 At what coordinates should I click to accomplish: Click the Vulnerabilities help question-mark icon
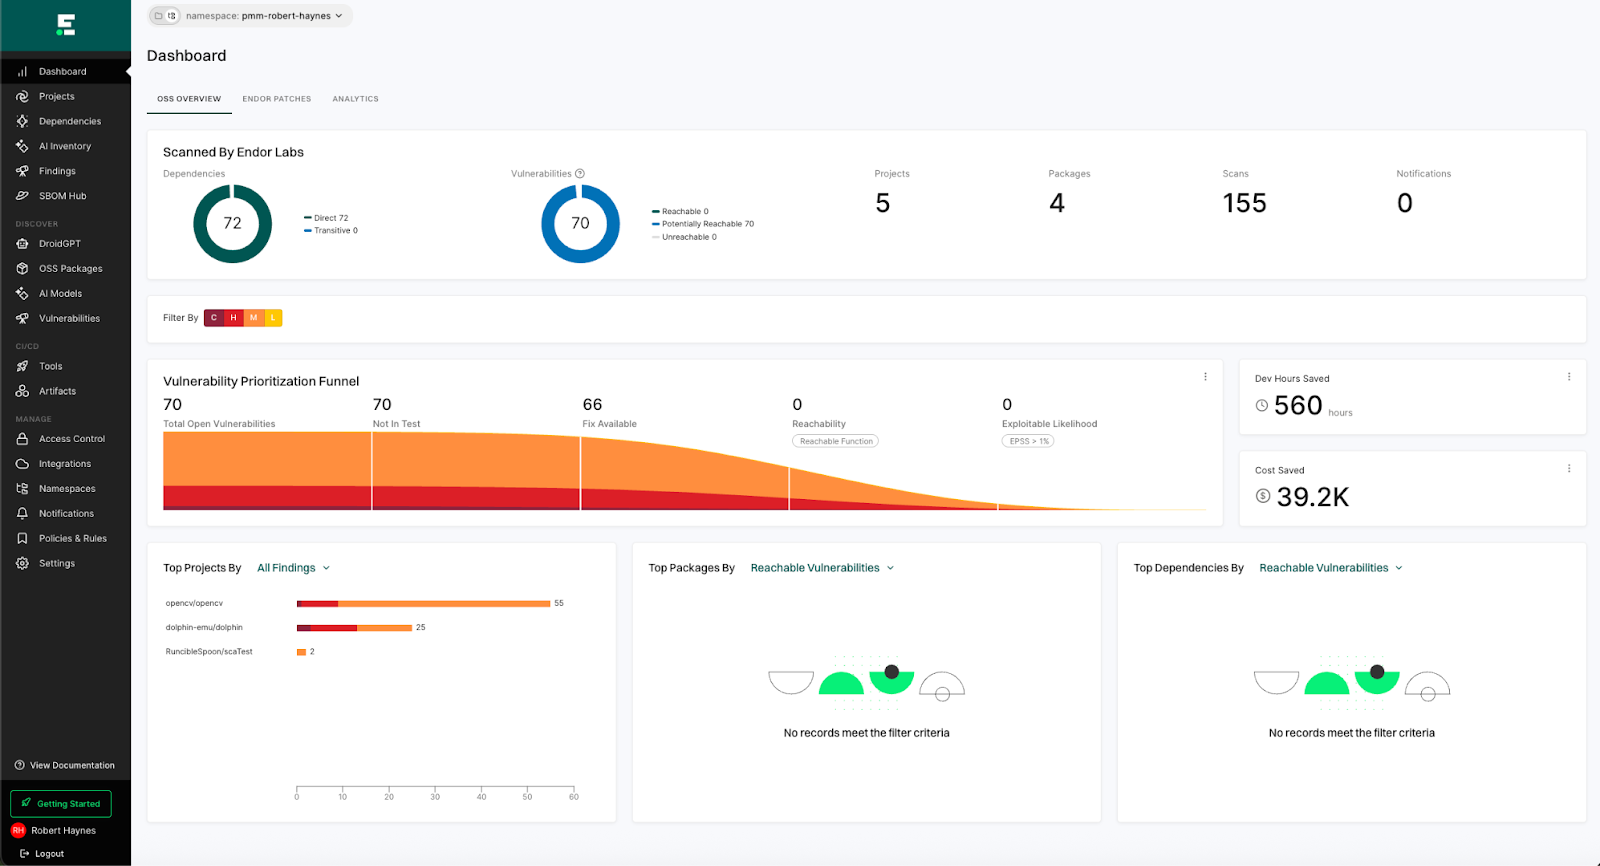[x=580, y=174]
